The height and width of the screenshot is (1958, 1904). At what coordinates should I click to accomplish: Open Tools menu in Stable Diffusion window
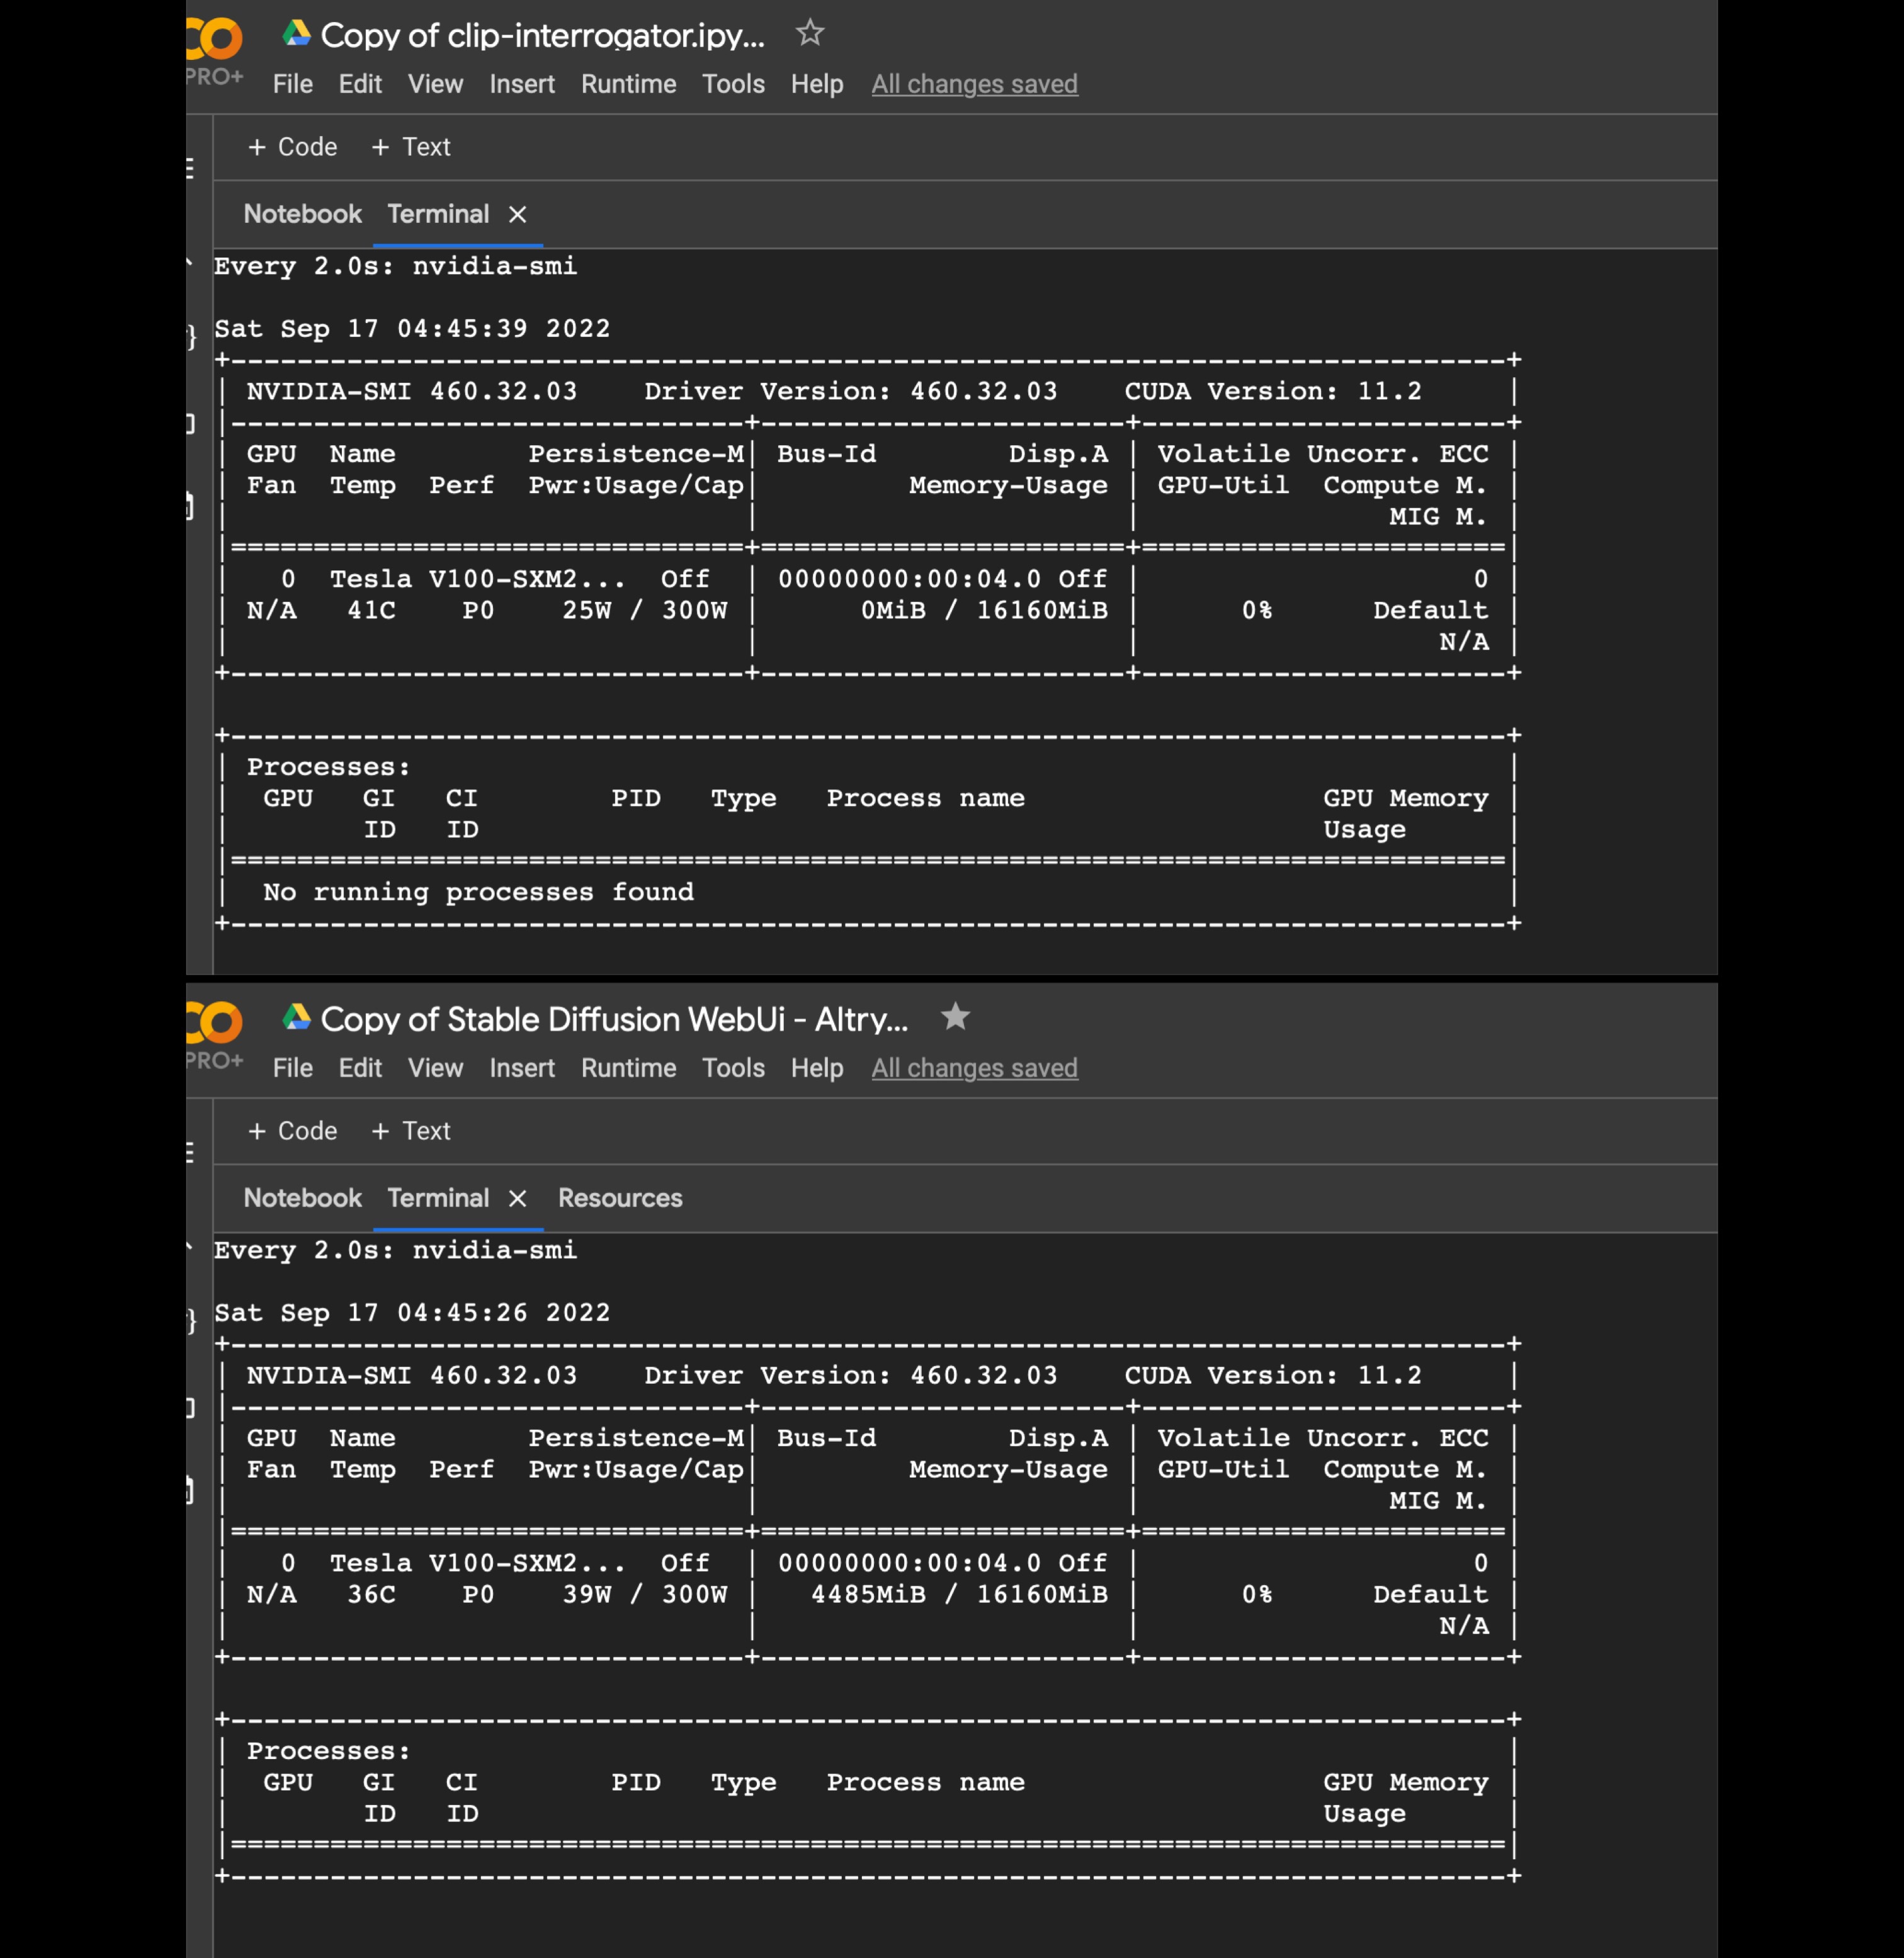733,1068
